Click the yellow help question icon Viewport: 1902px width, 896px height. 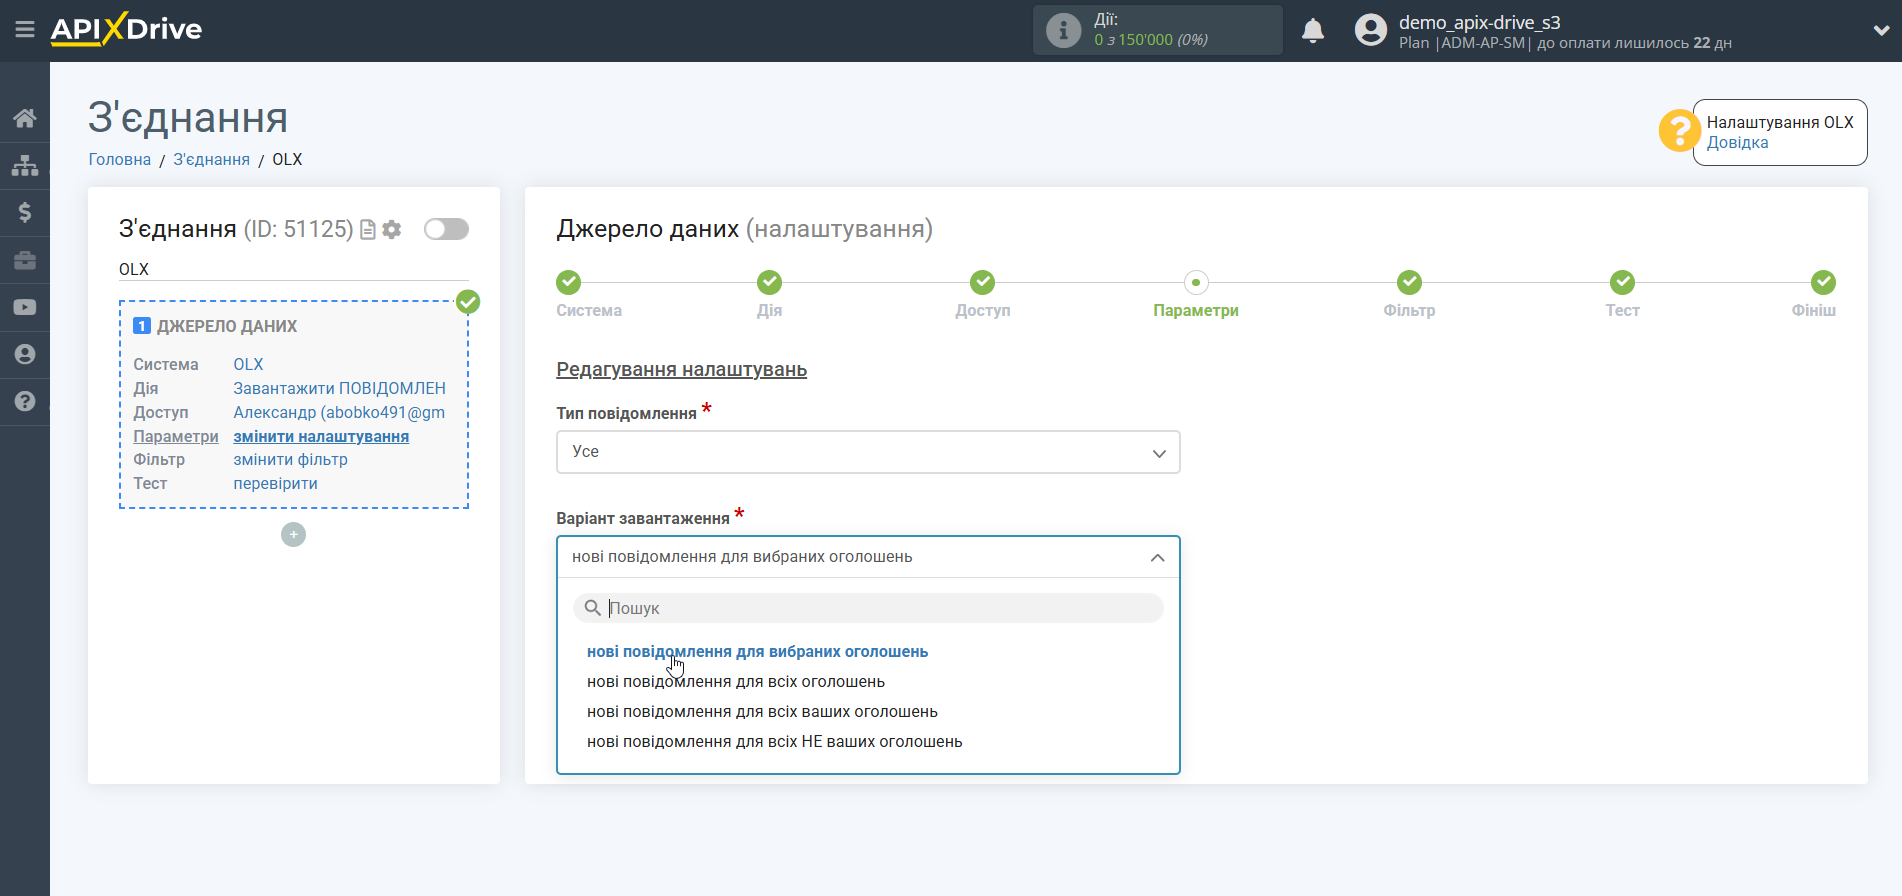(x=1679, y=131)
